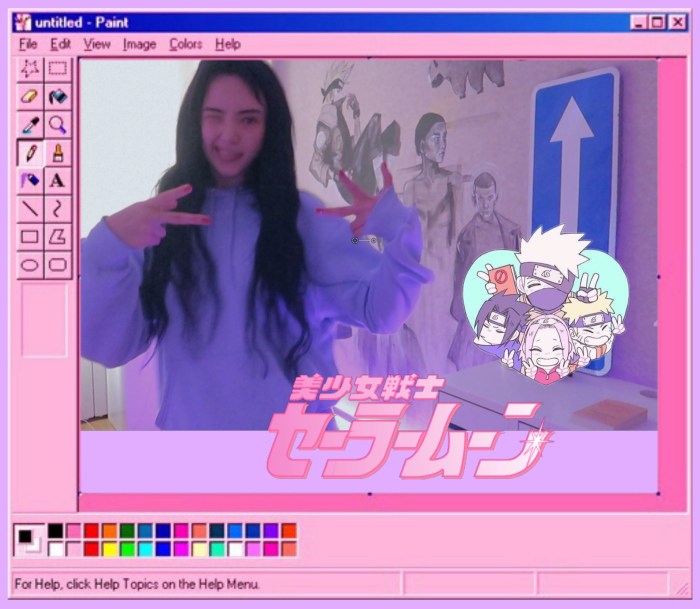
Task: Choose the Eraser tool
Action: point(30,97)
